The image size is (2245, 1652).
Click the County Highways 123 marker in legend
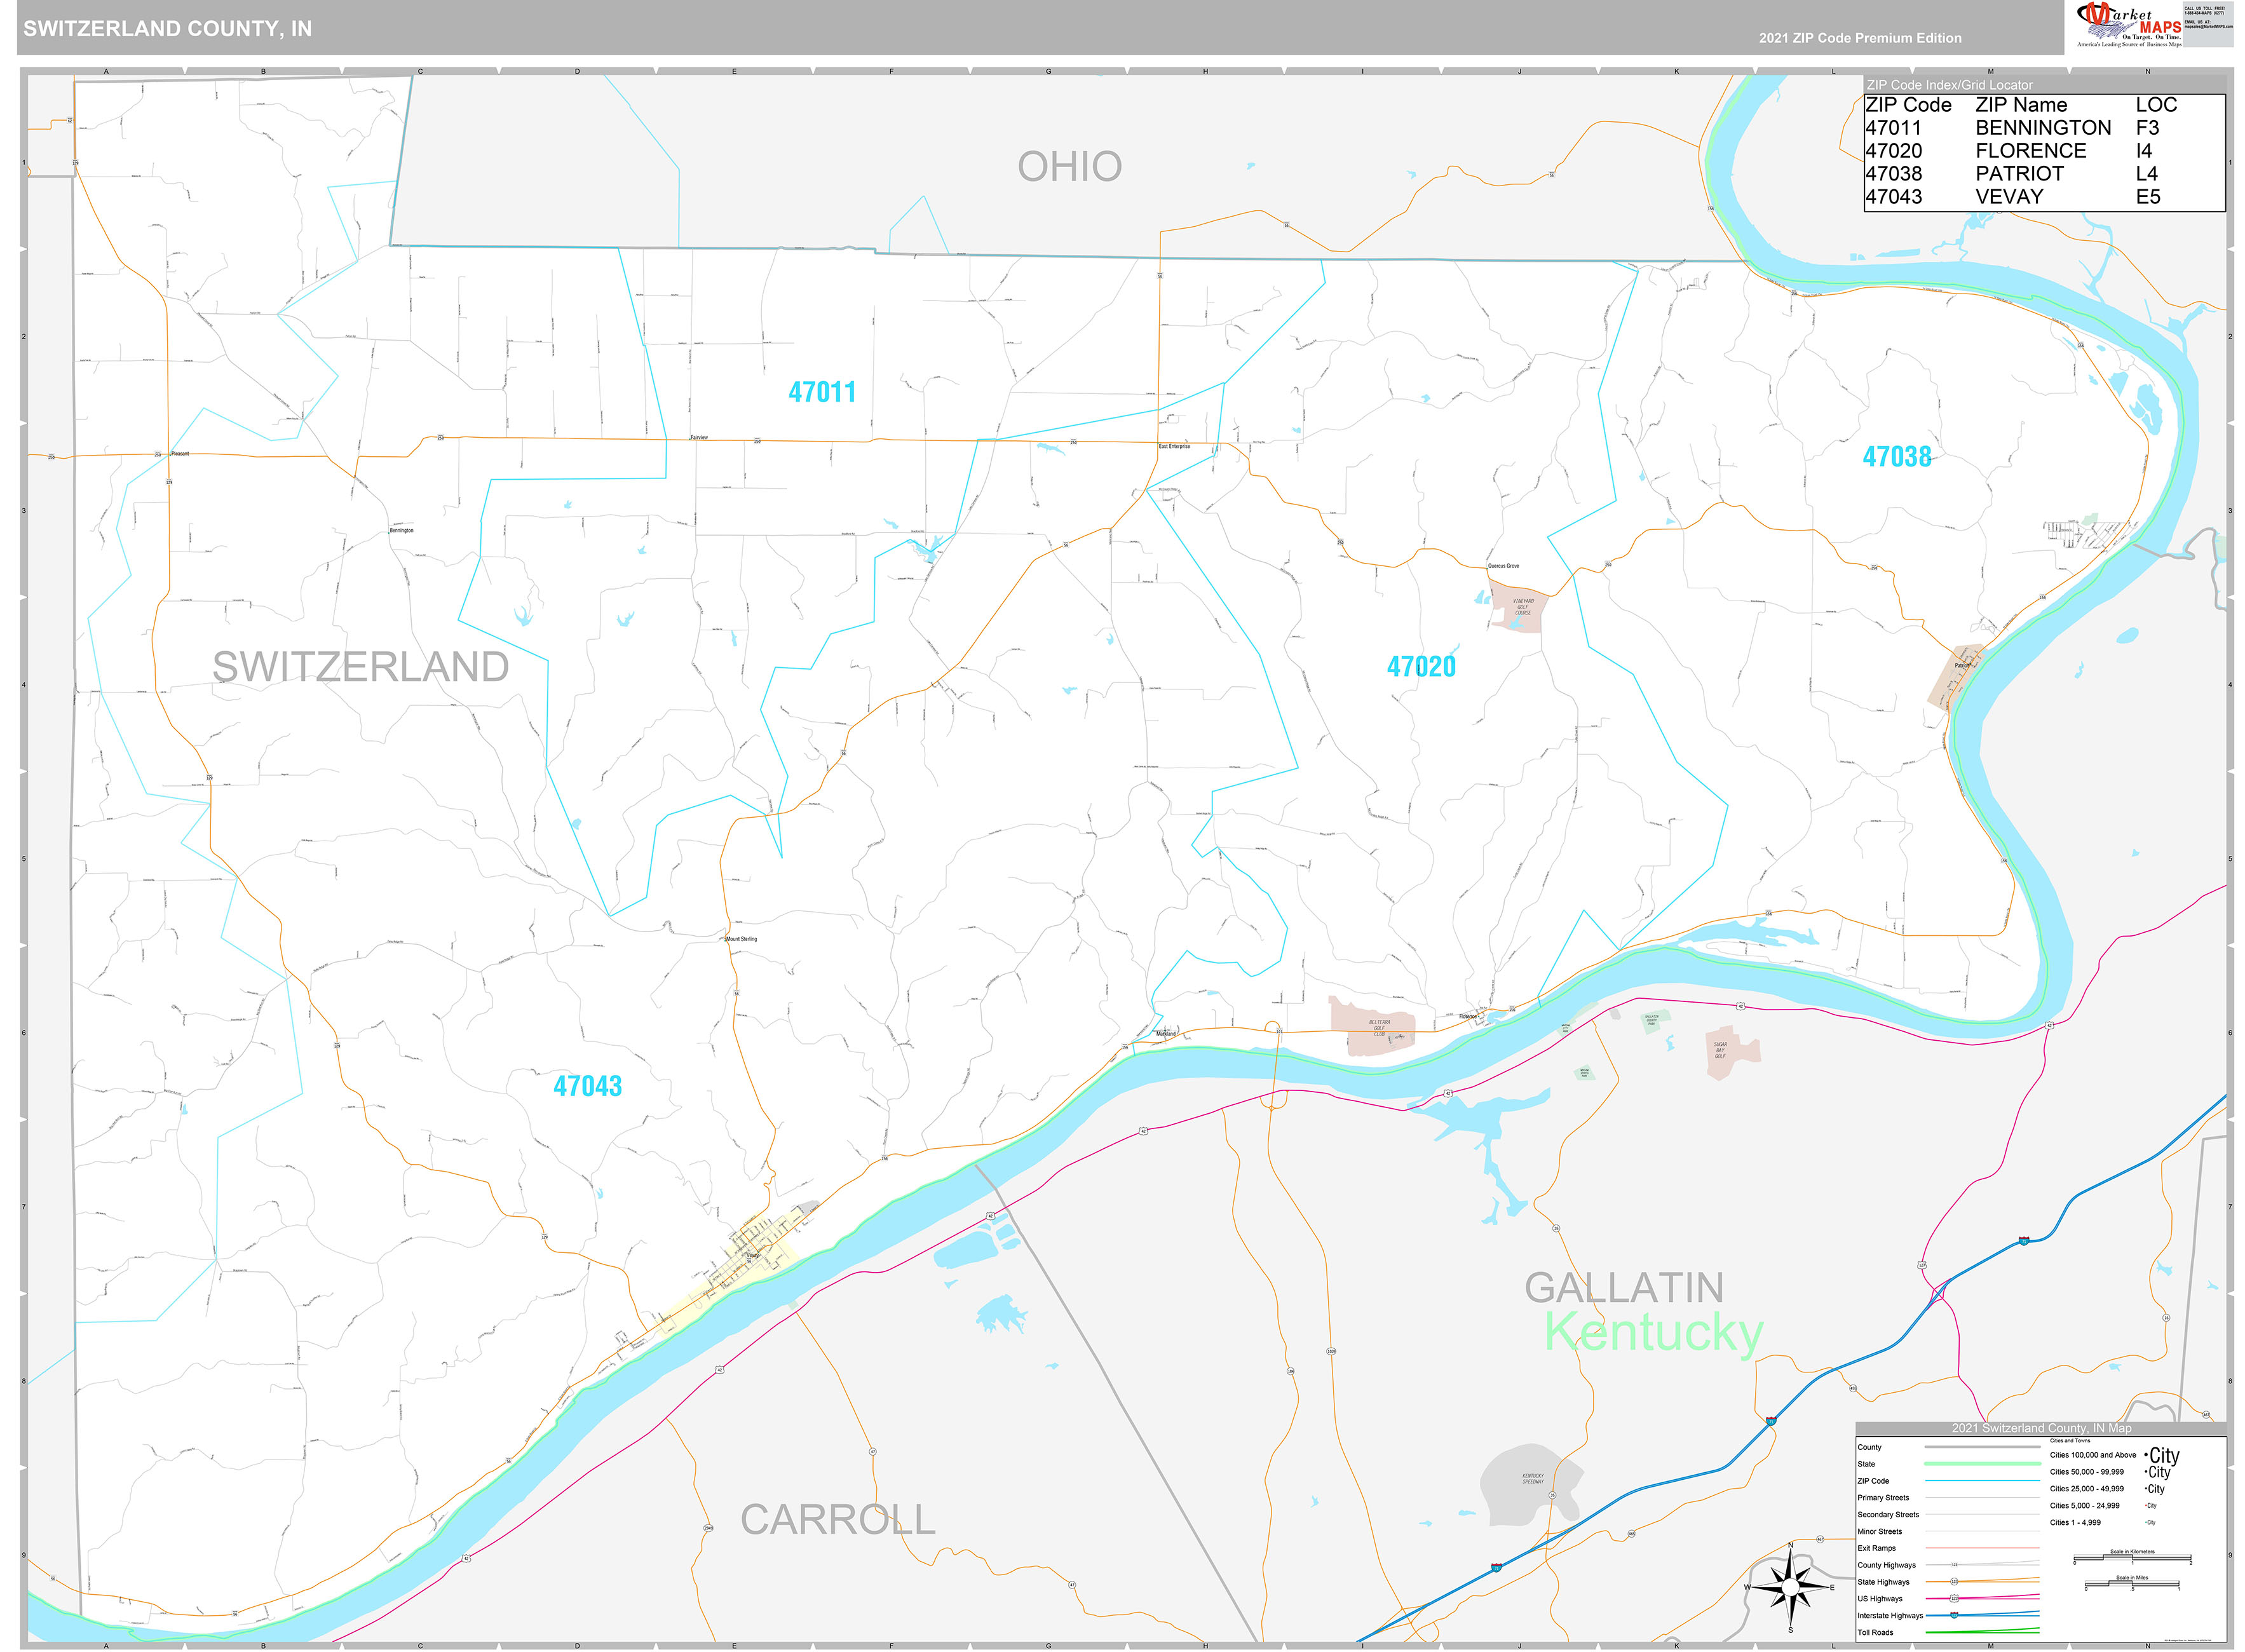pos(1954,1565)
